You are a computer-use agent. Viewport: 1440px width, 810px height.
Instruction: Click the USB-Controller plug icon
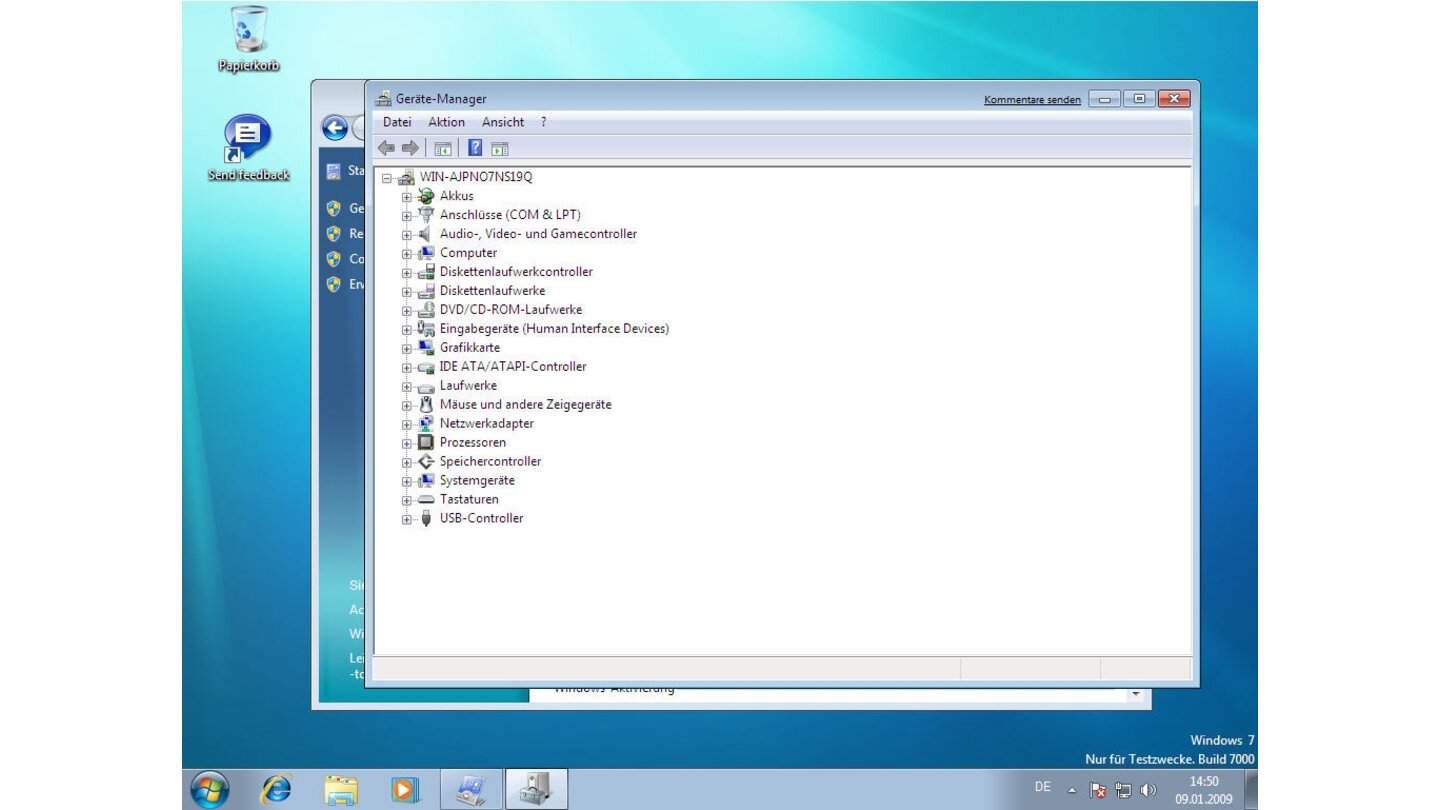click(426, 519)
